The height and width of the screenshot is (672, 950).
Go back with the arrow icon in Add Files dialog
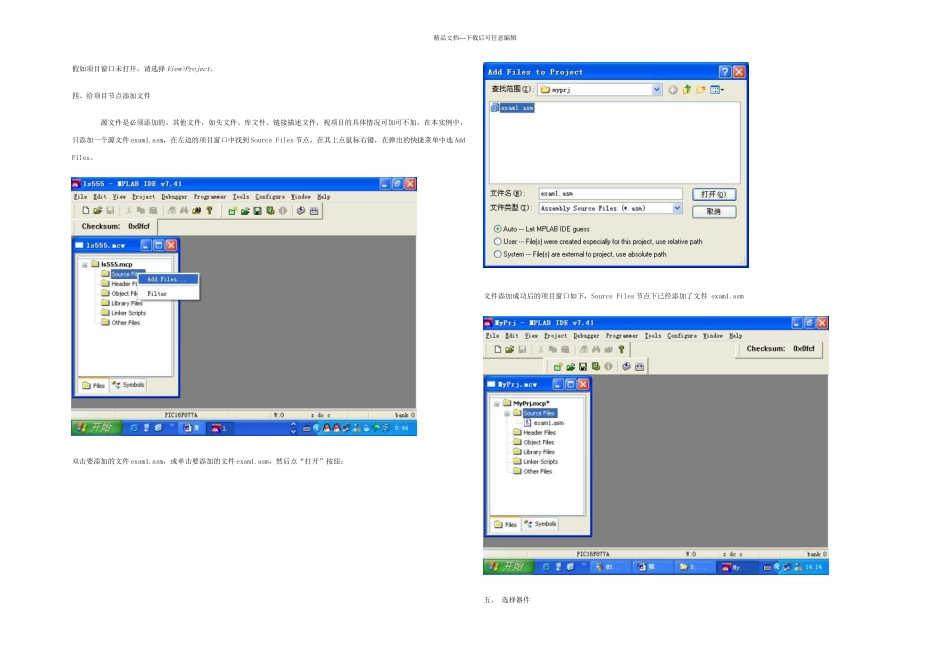tap(673, 90)
